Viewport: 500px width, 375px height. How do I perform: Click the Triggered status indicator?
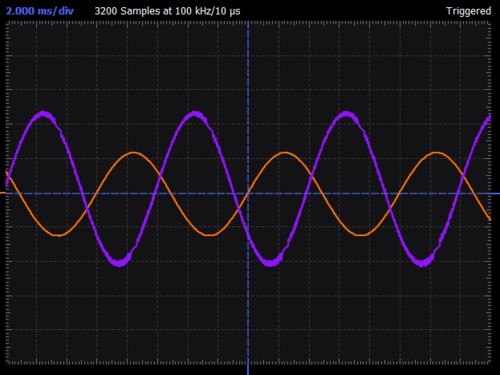click(x=469, y=11)
